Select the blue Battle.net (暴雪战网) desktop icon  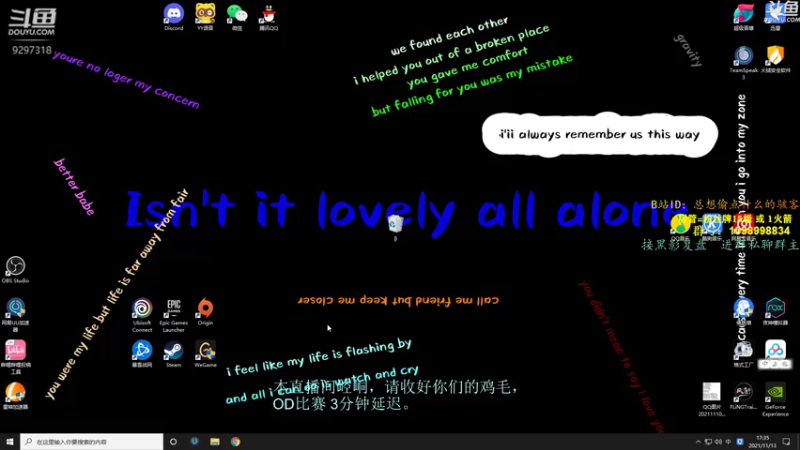[142, 354]
